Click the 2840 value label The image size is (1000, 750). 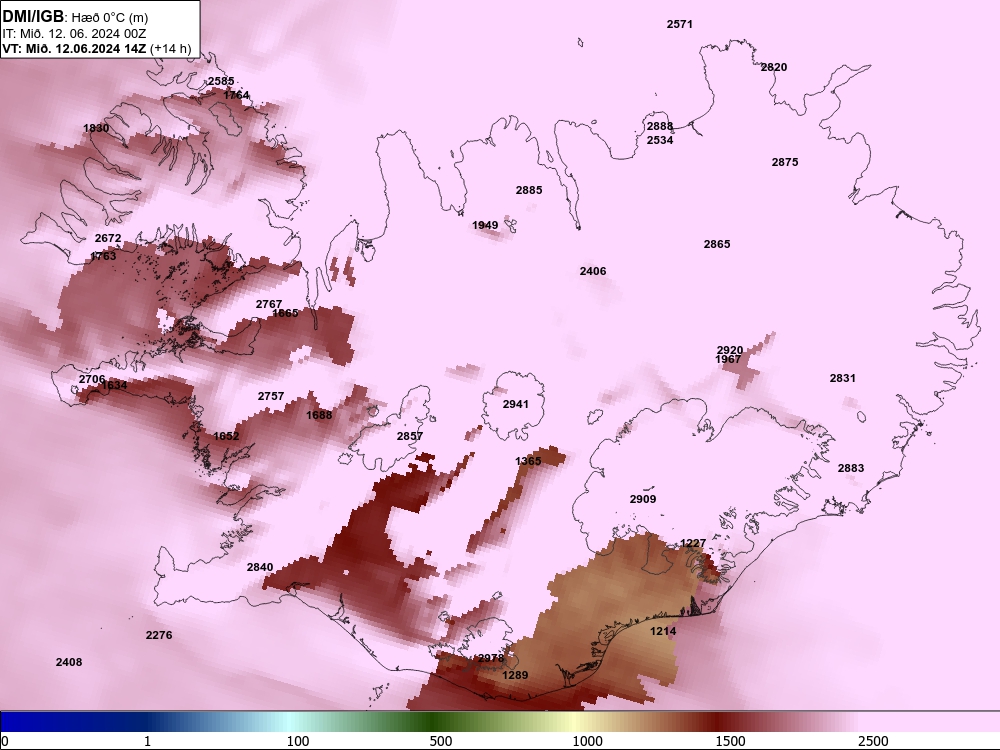tap(260, 568)
